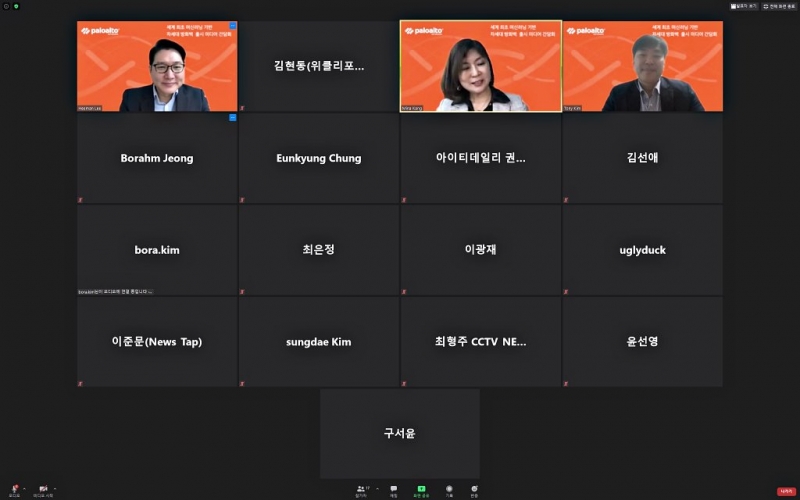Open the blue more-options button on Borahm Jeong's tile
Viewport: 800px width, 500px height.
233,117
